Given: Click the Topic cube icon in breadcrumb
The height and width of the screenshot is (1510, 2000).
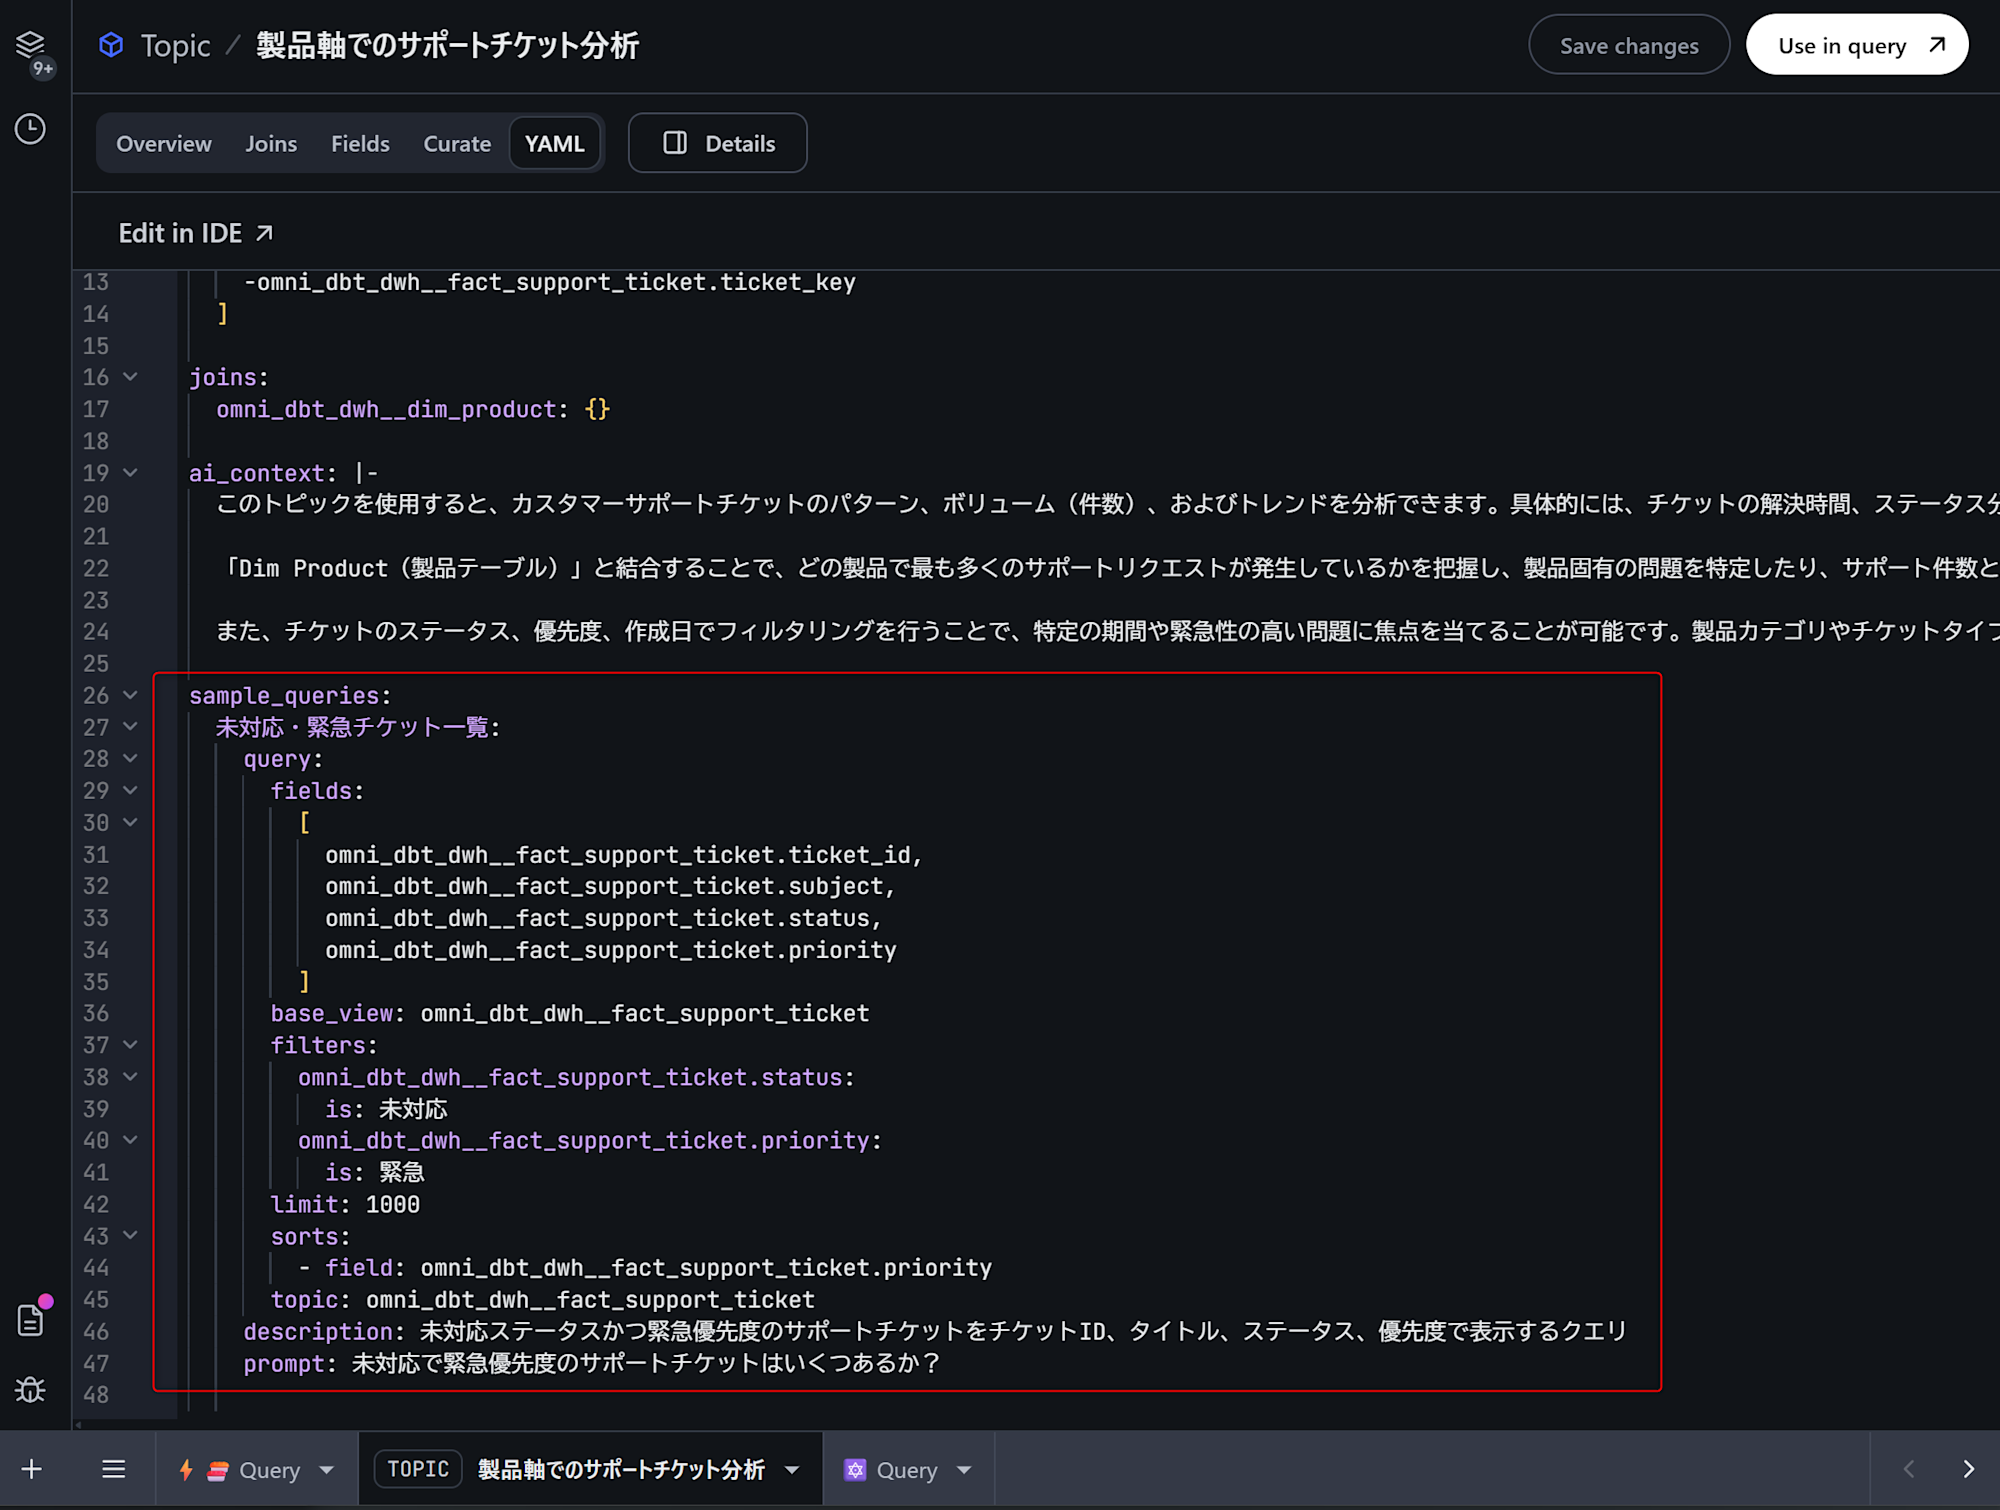Looking at the screenshot, I should 111,45.
